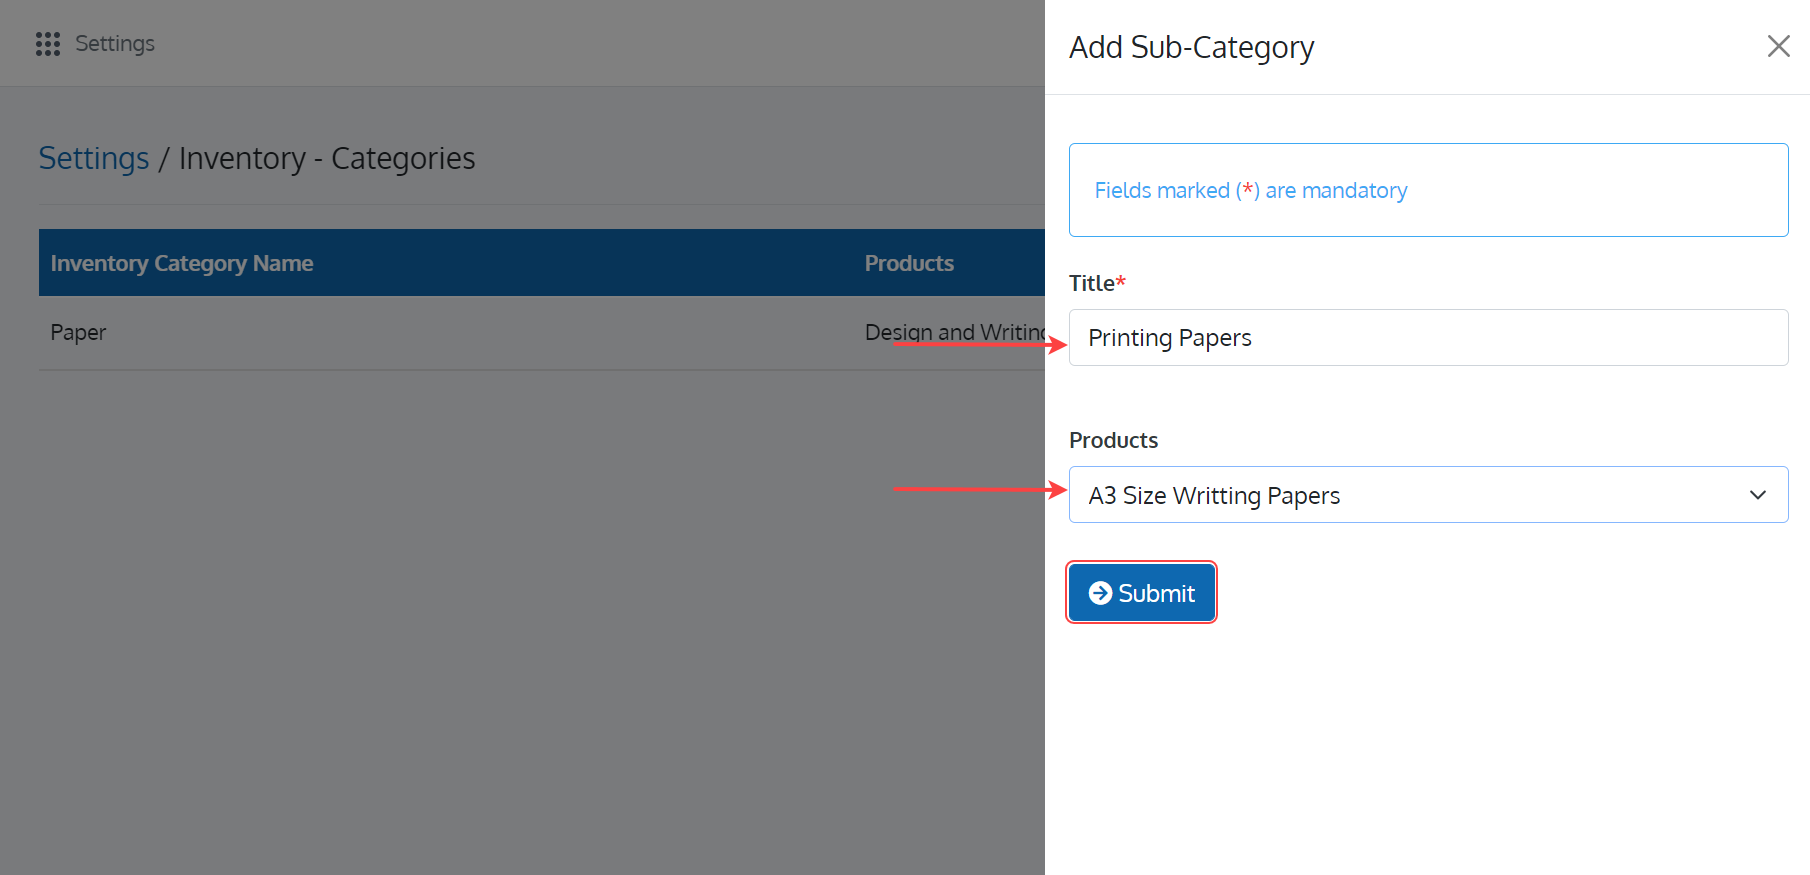Click the mandatory fields notice box
Image resolution: width=1810 pixels, height=875 pixels.
(x=1427, y=190)
